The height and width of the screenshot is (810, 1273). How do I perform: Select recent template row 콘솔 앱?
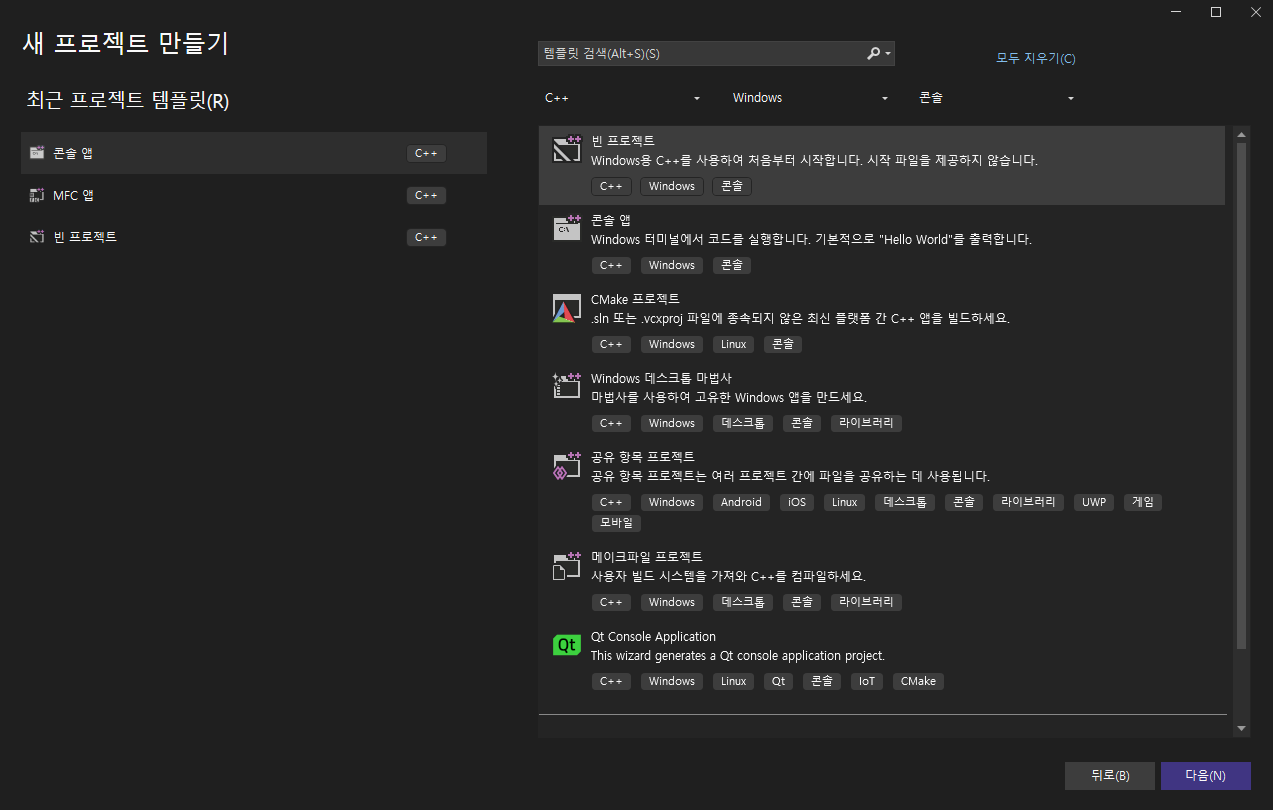tap(254, 153)
